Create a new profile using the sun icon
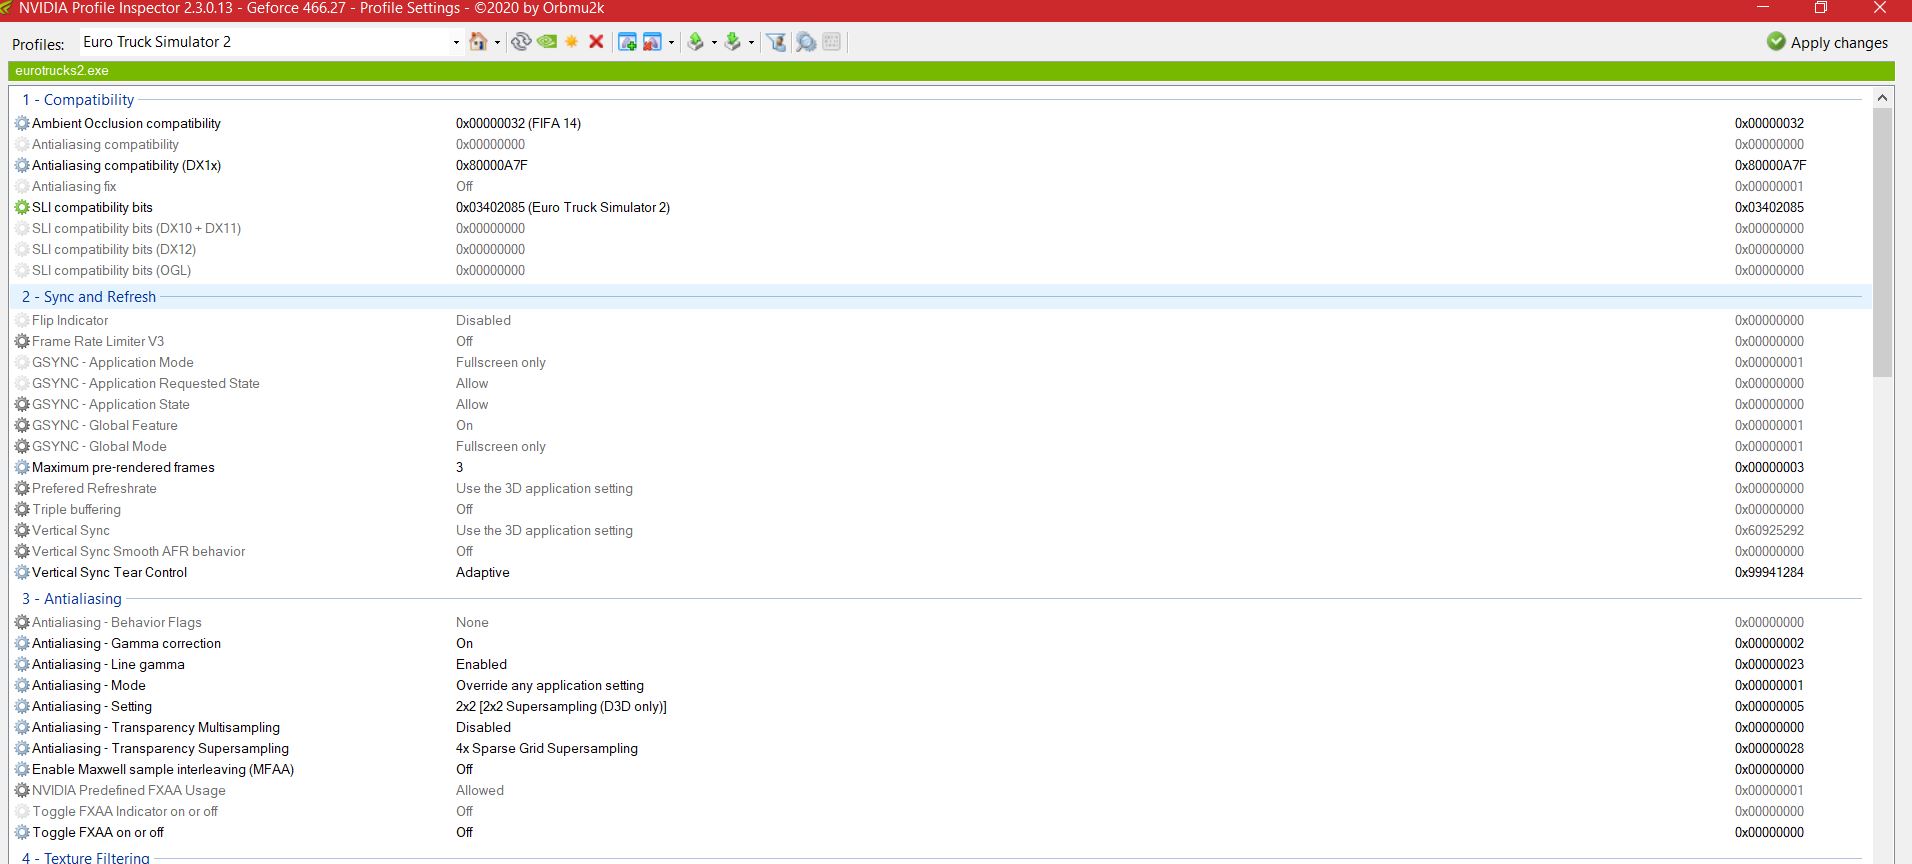Screen dimensions: 1912x864 [572, 42]
